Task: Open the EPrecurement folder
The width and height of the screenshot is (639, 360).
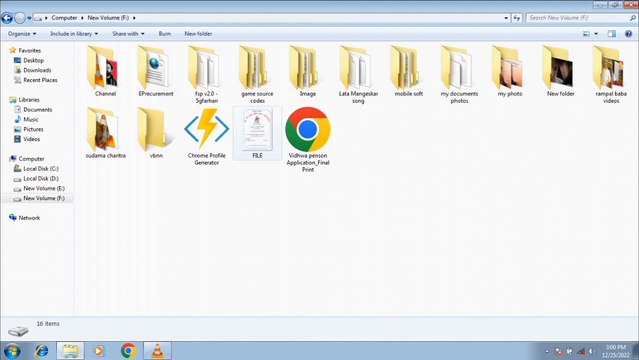Action: (x=156, y=71)
